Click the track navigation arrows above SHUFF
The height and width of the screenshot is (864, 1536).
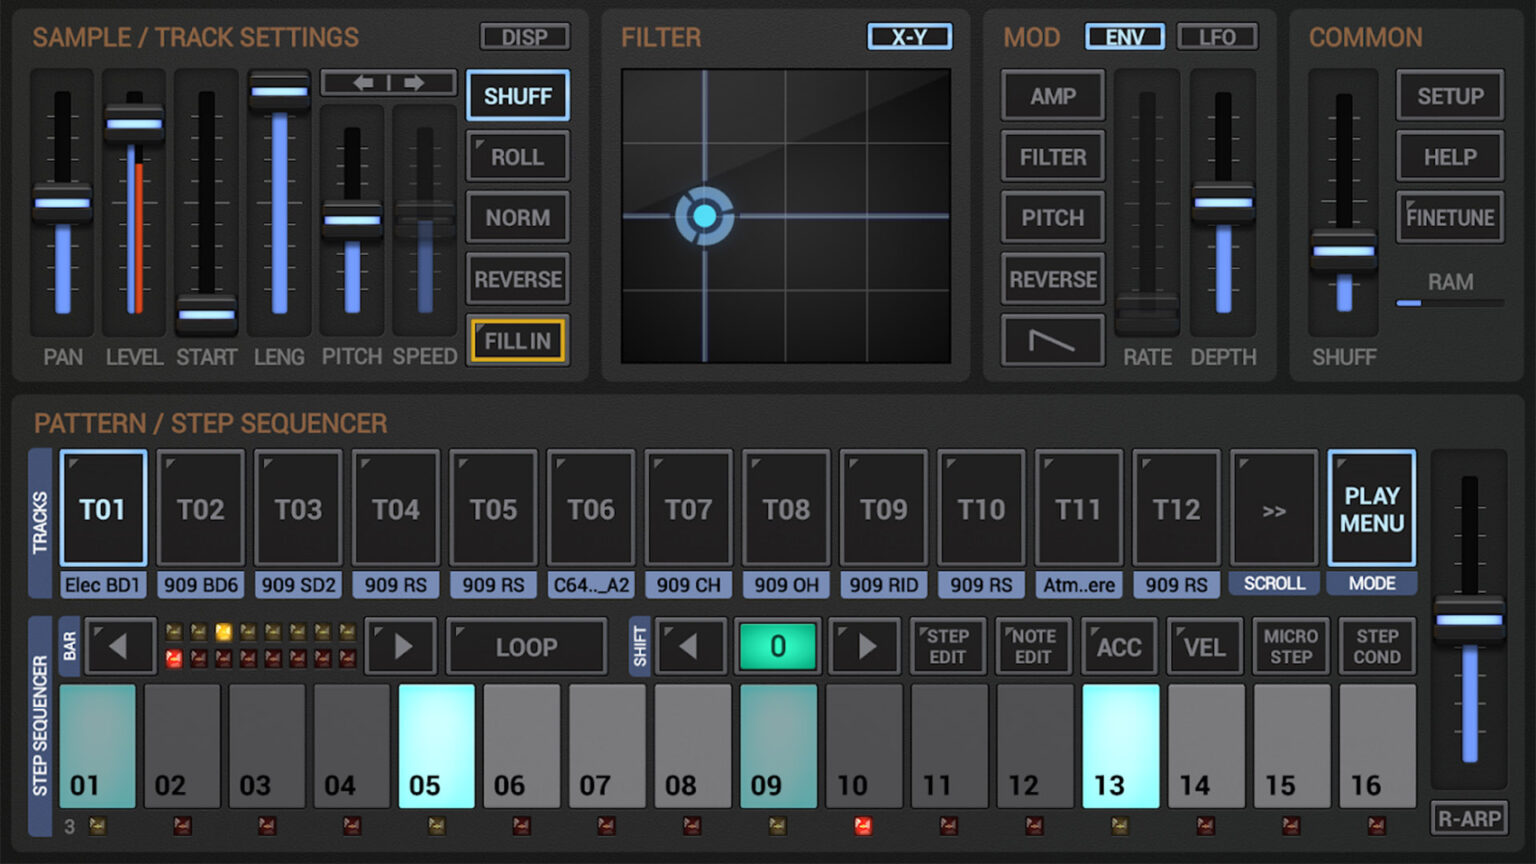pos(389,83)
